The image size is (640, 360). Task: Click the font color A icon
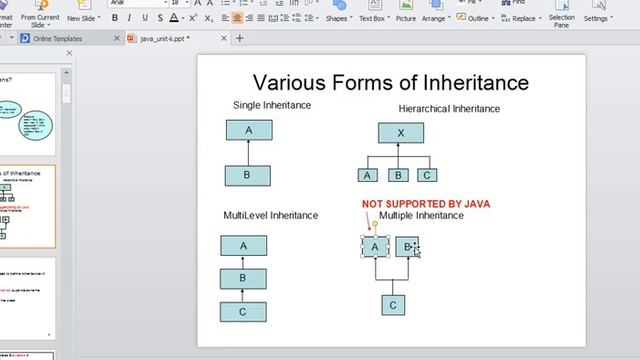[174, 18]
